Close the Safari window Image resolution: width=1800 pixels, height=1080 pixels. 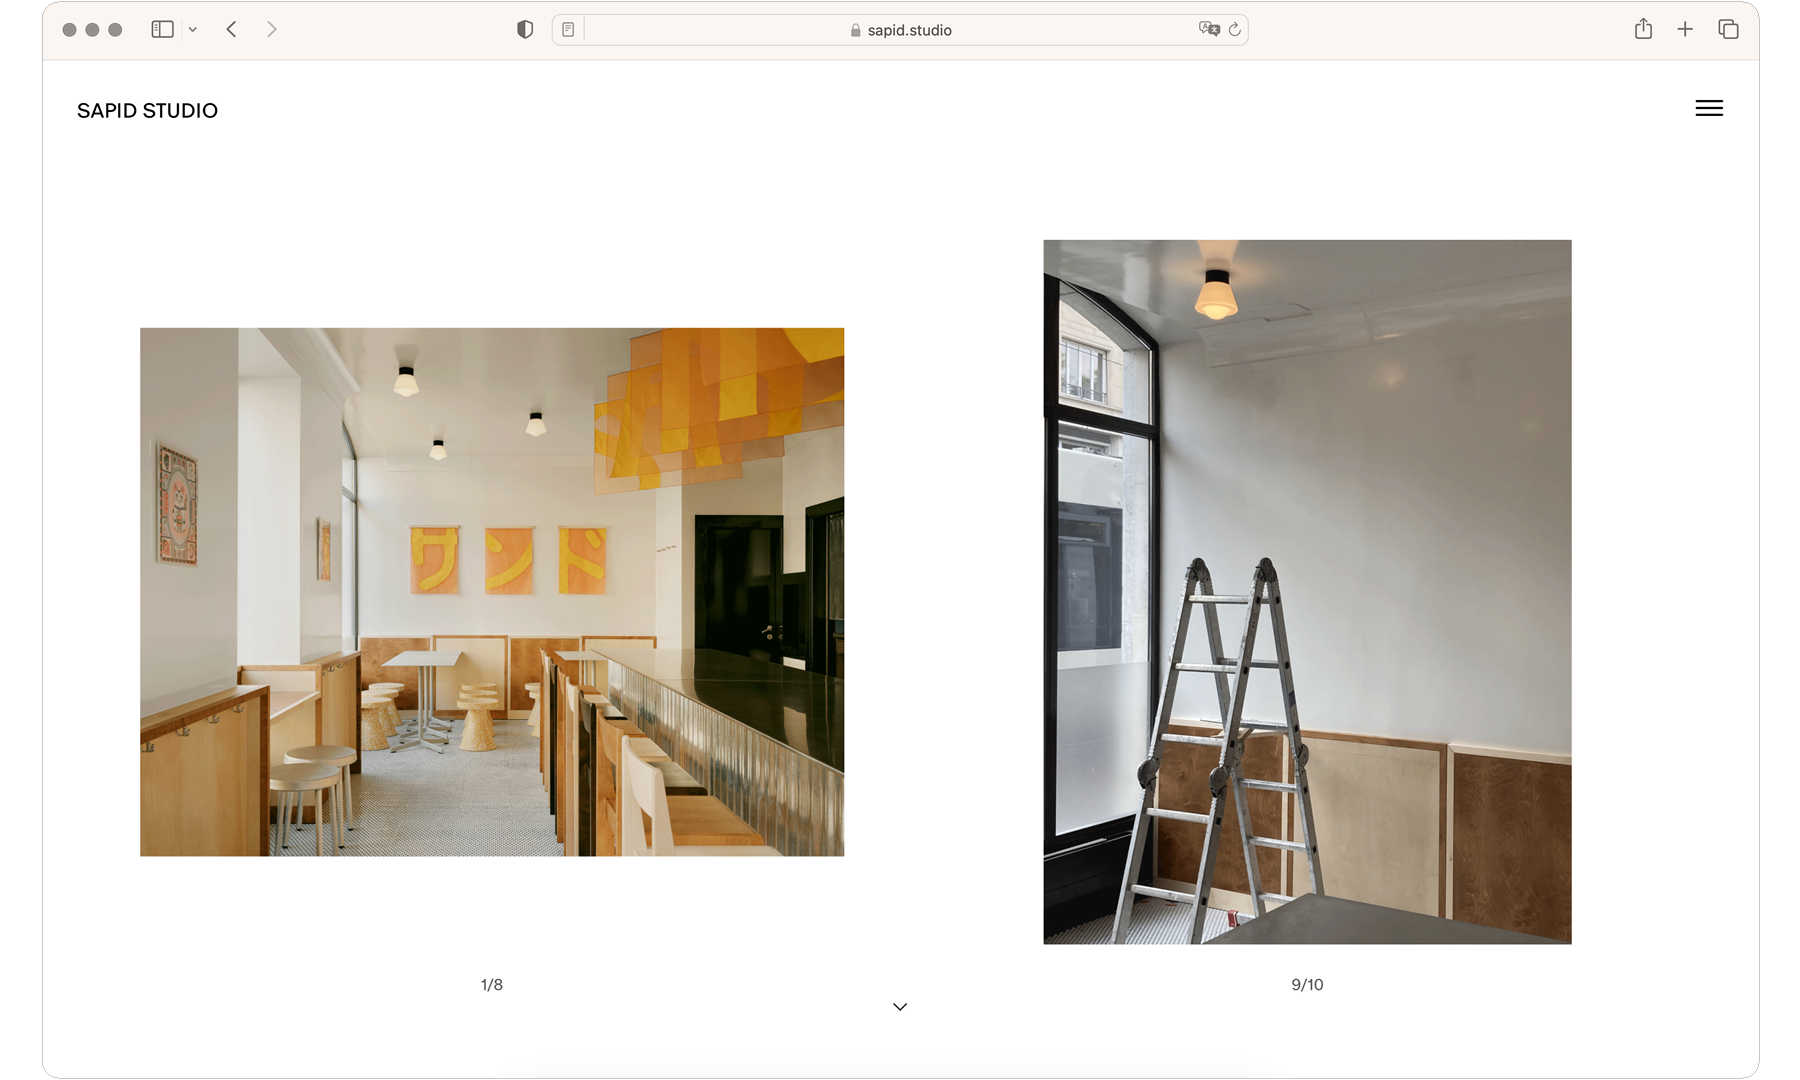tap(69, 30)
